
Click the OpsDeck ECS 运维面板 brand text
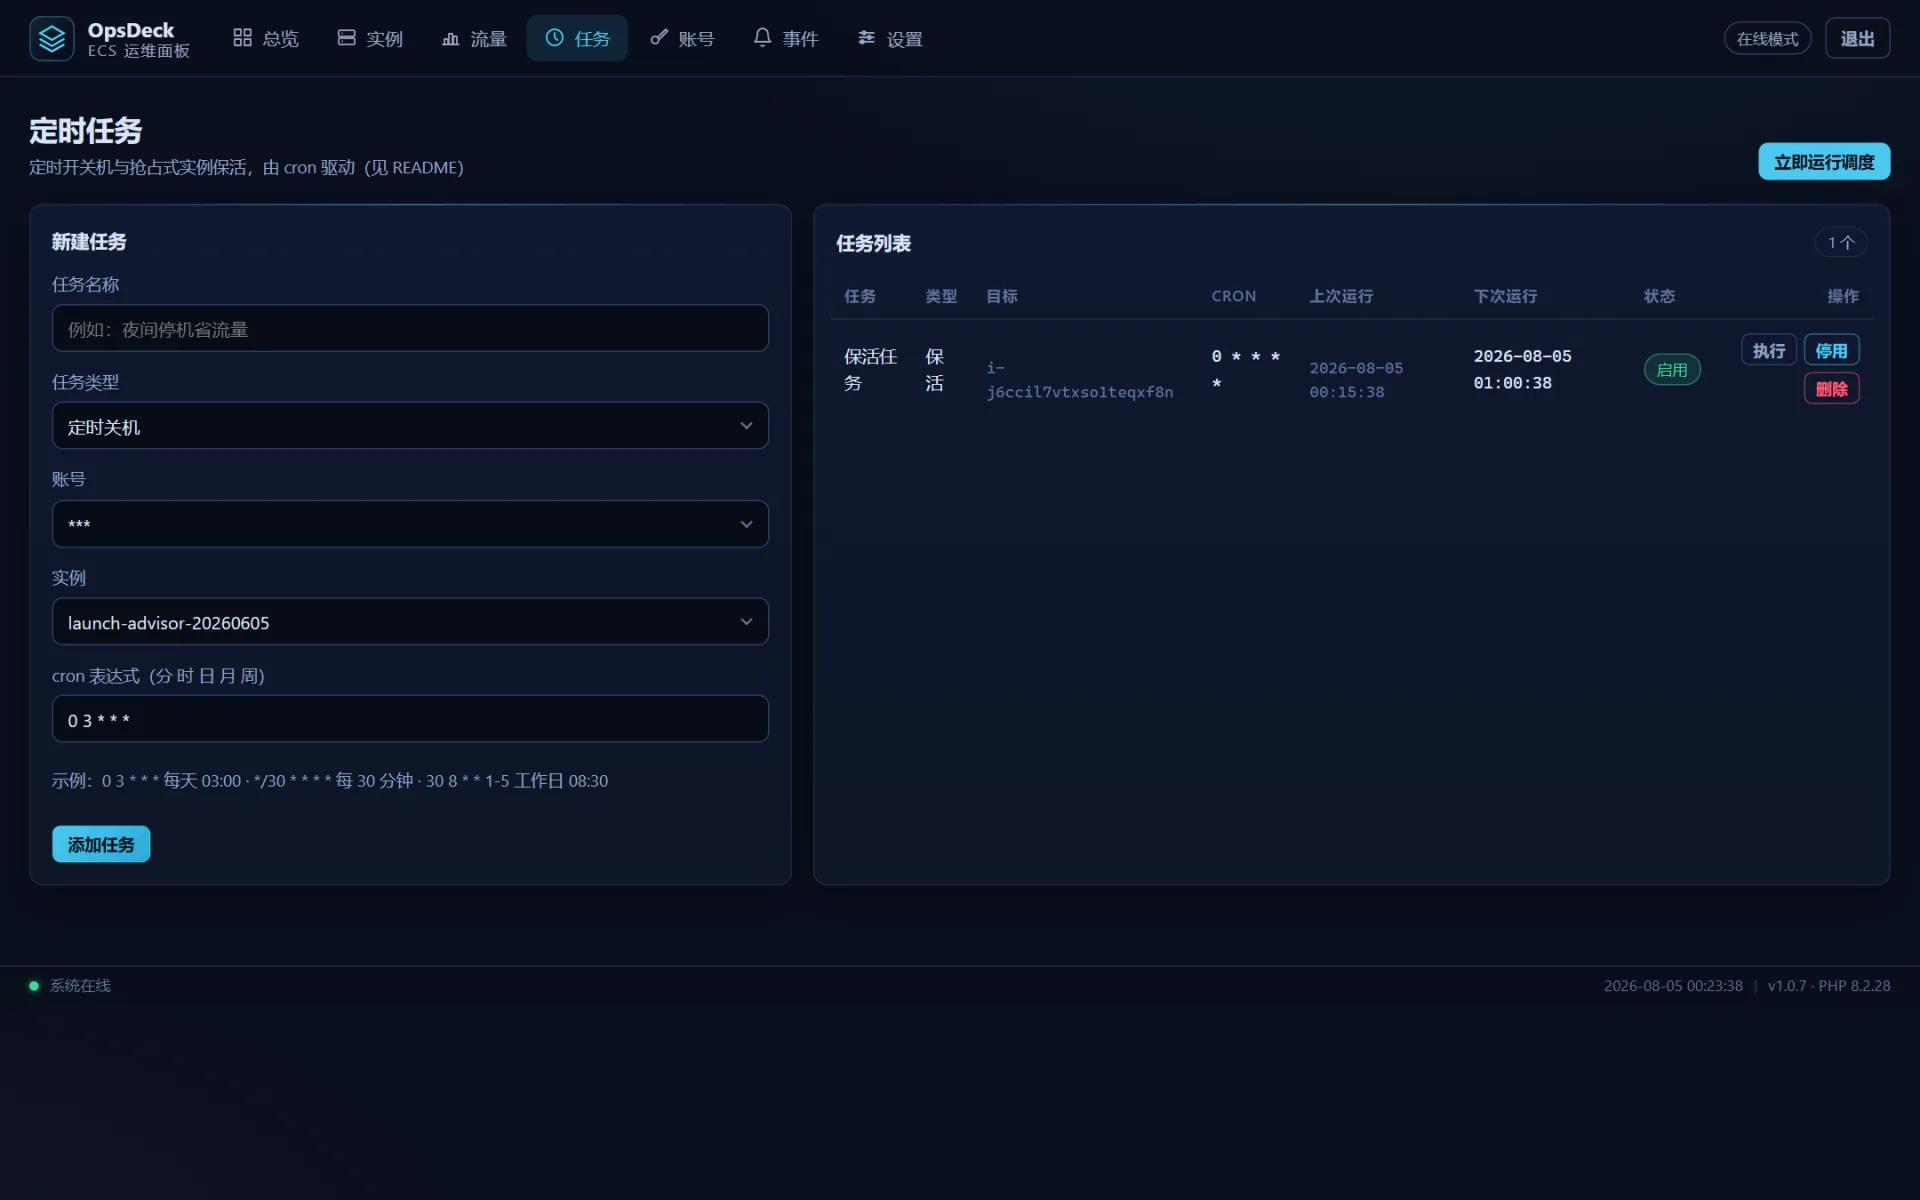click(138, 40)
